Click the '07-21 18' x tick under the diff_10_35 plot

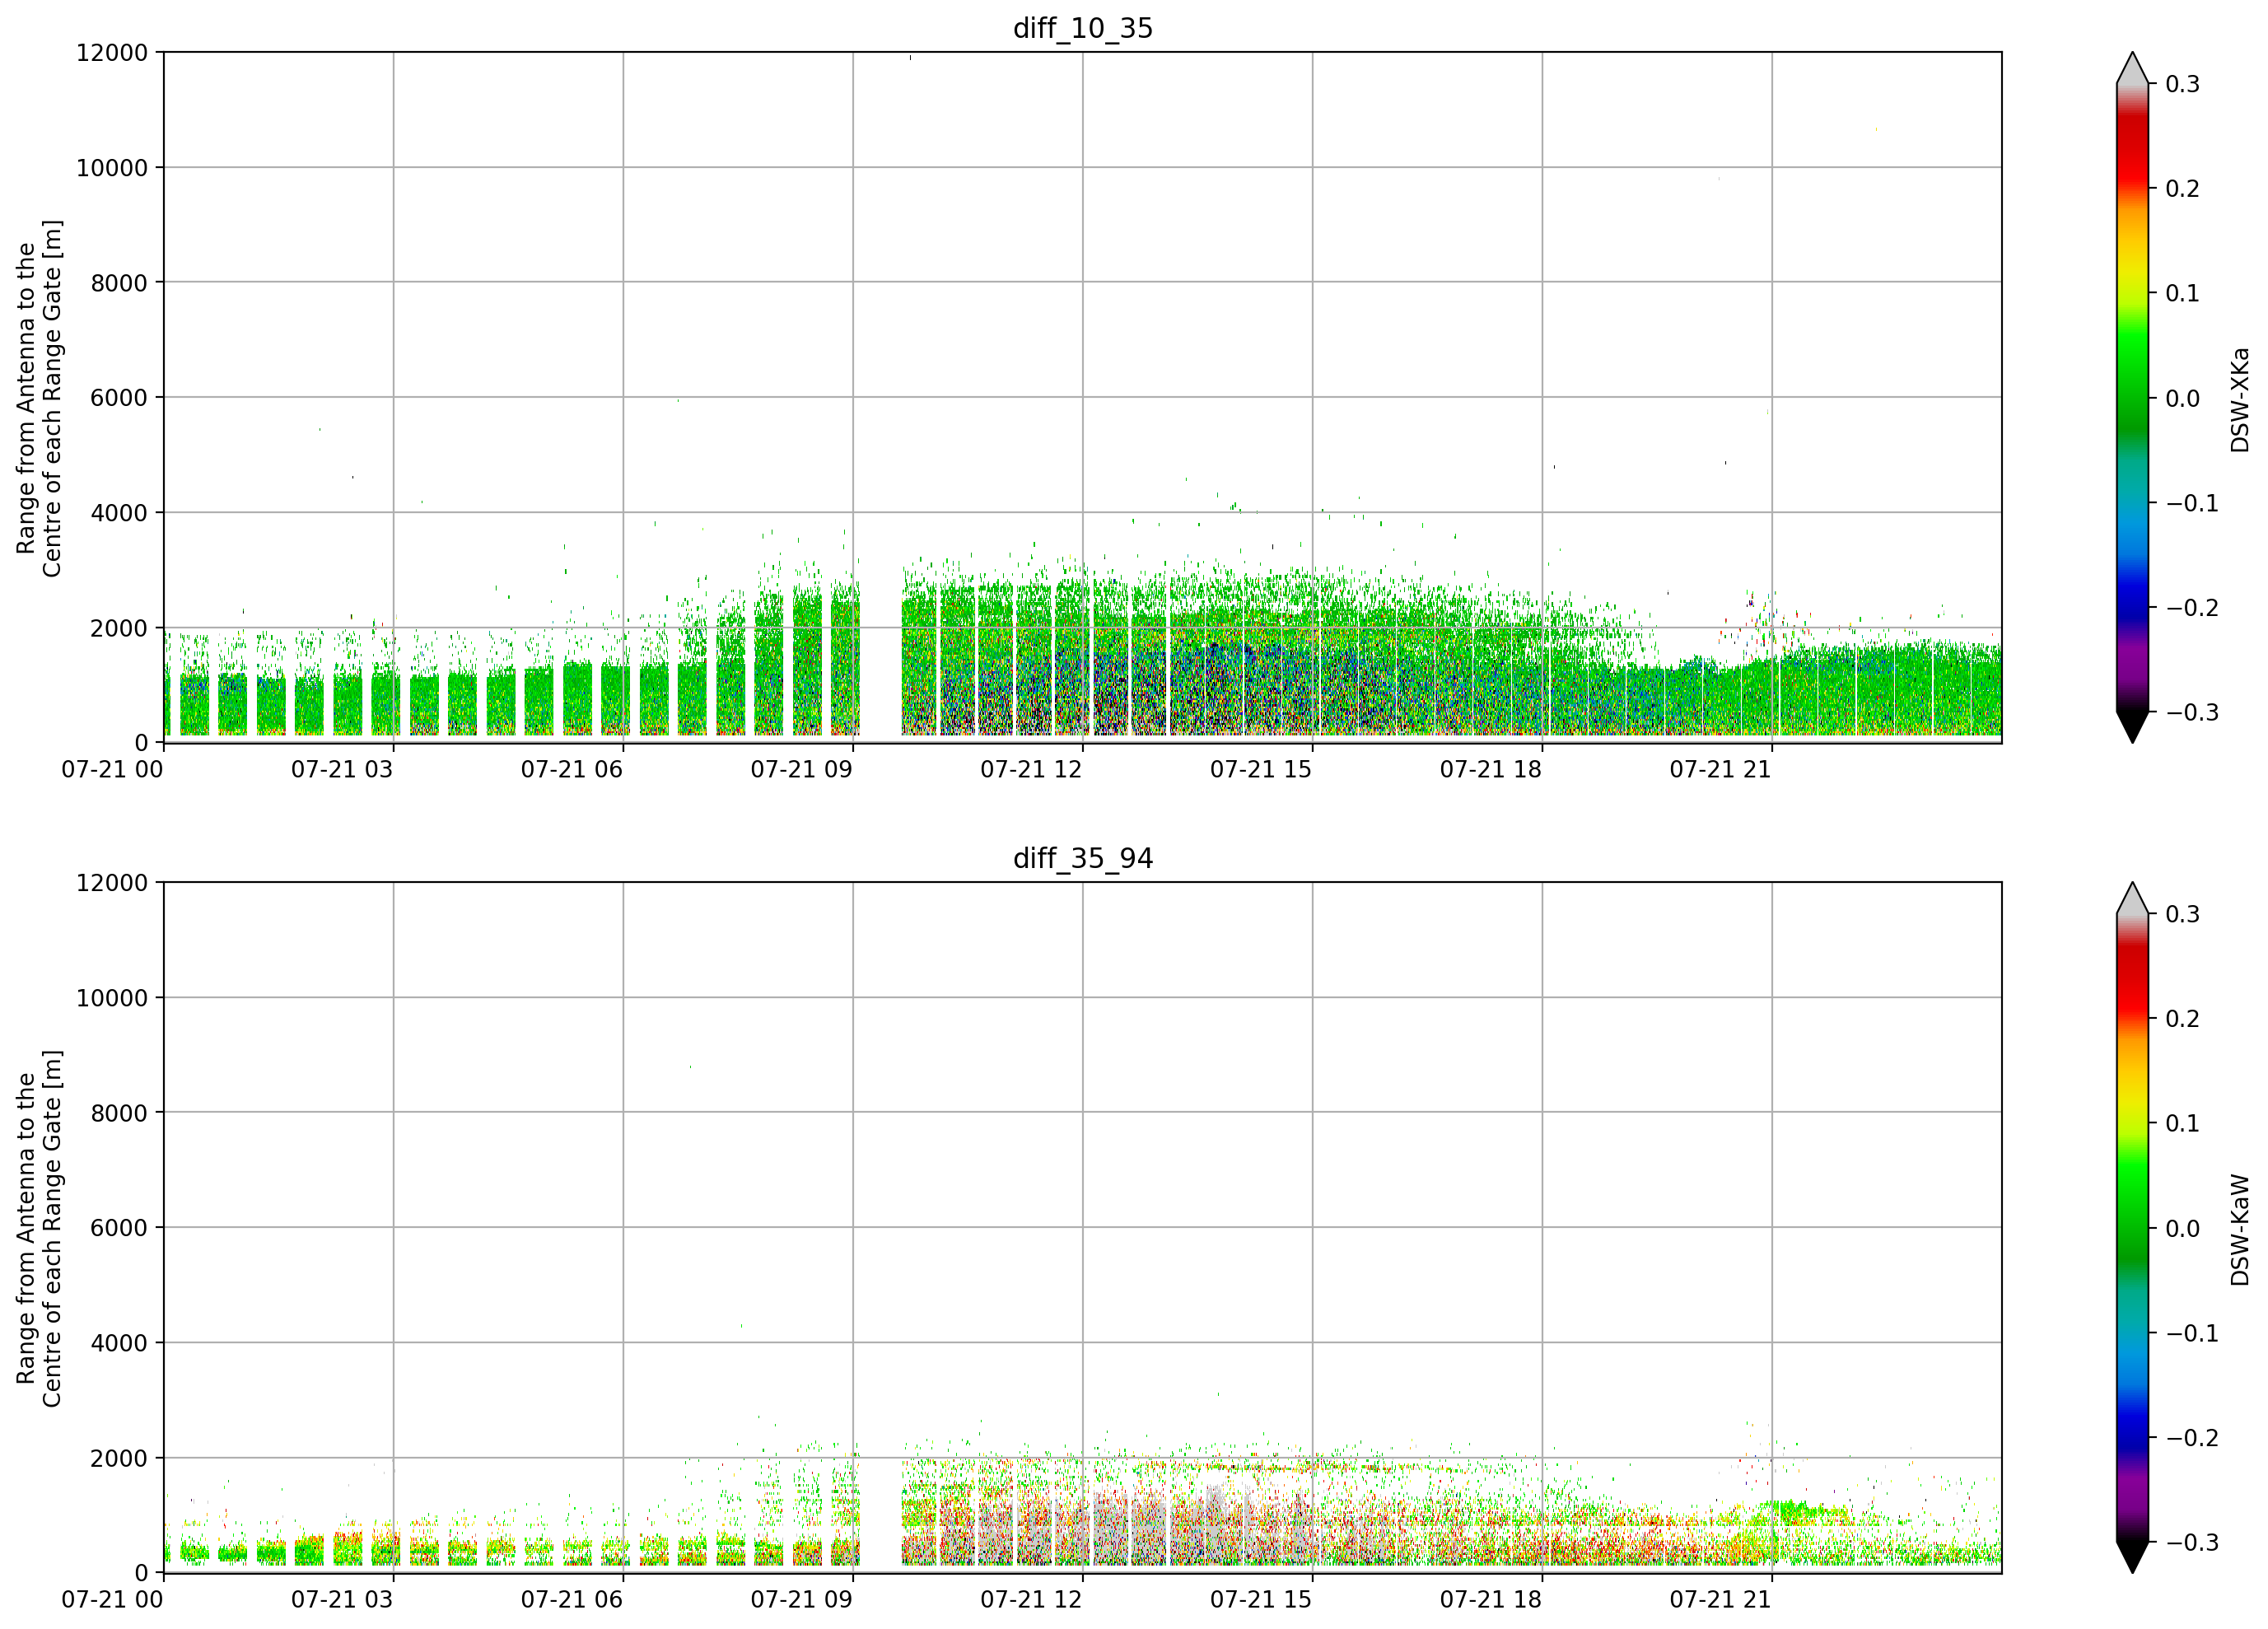tap(1491, 769)
